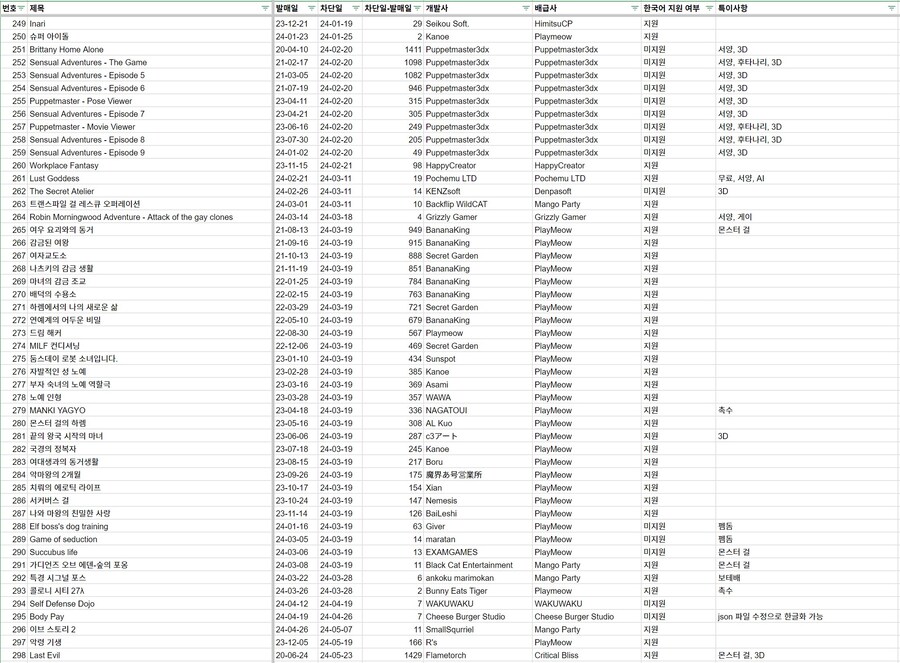Click the Body Pay title cell
900x663 pixels.
151,617
